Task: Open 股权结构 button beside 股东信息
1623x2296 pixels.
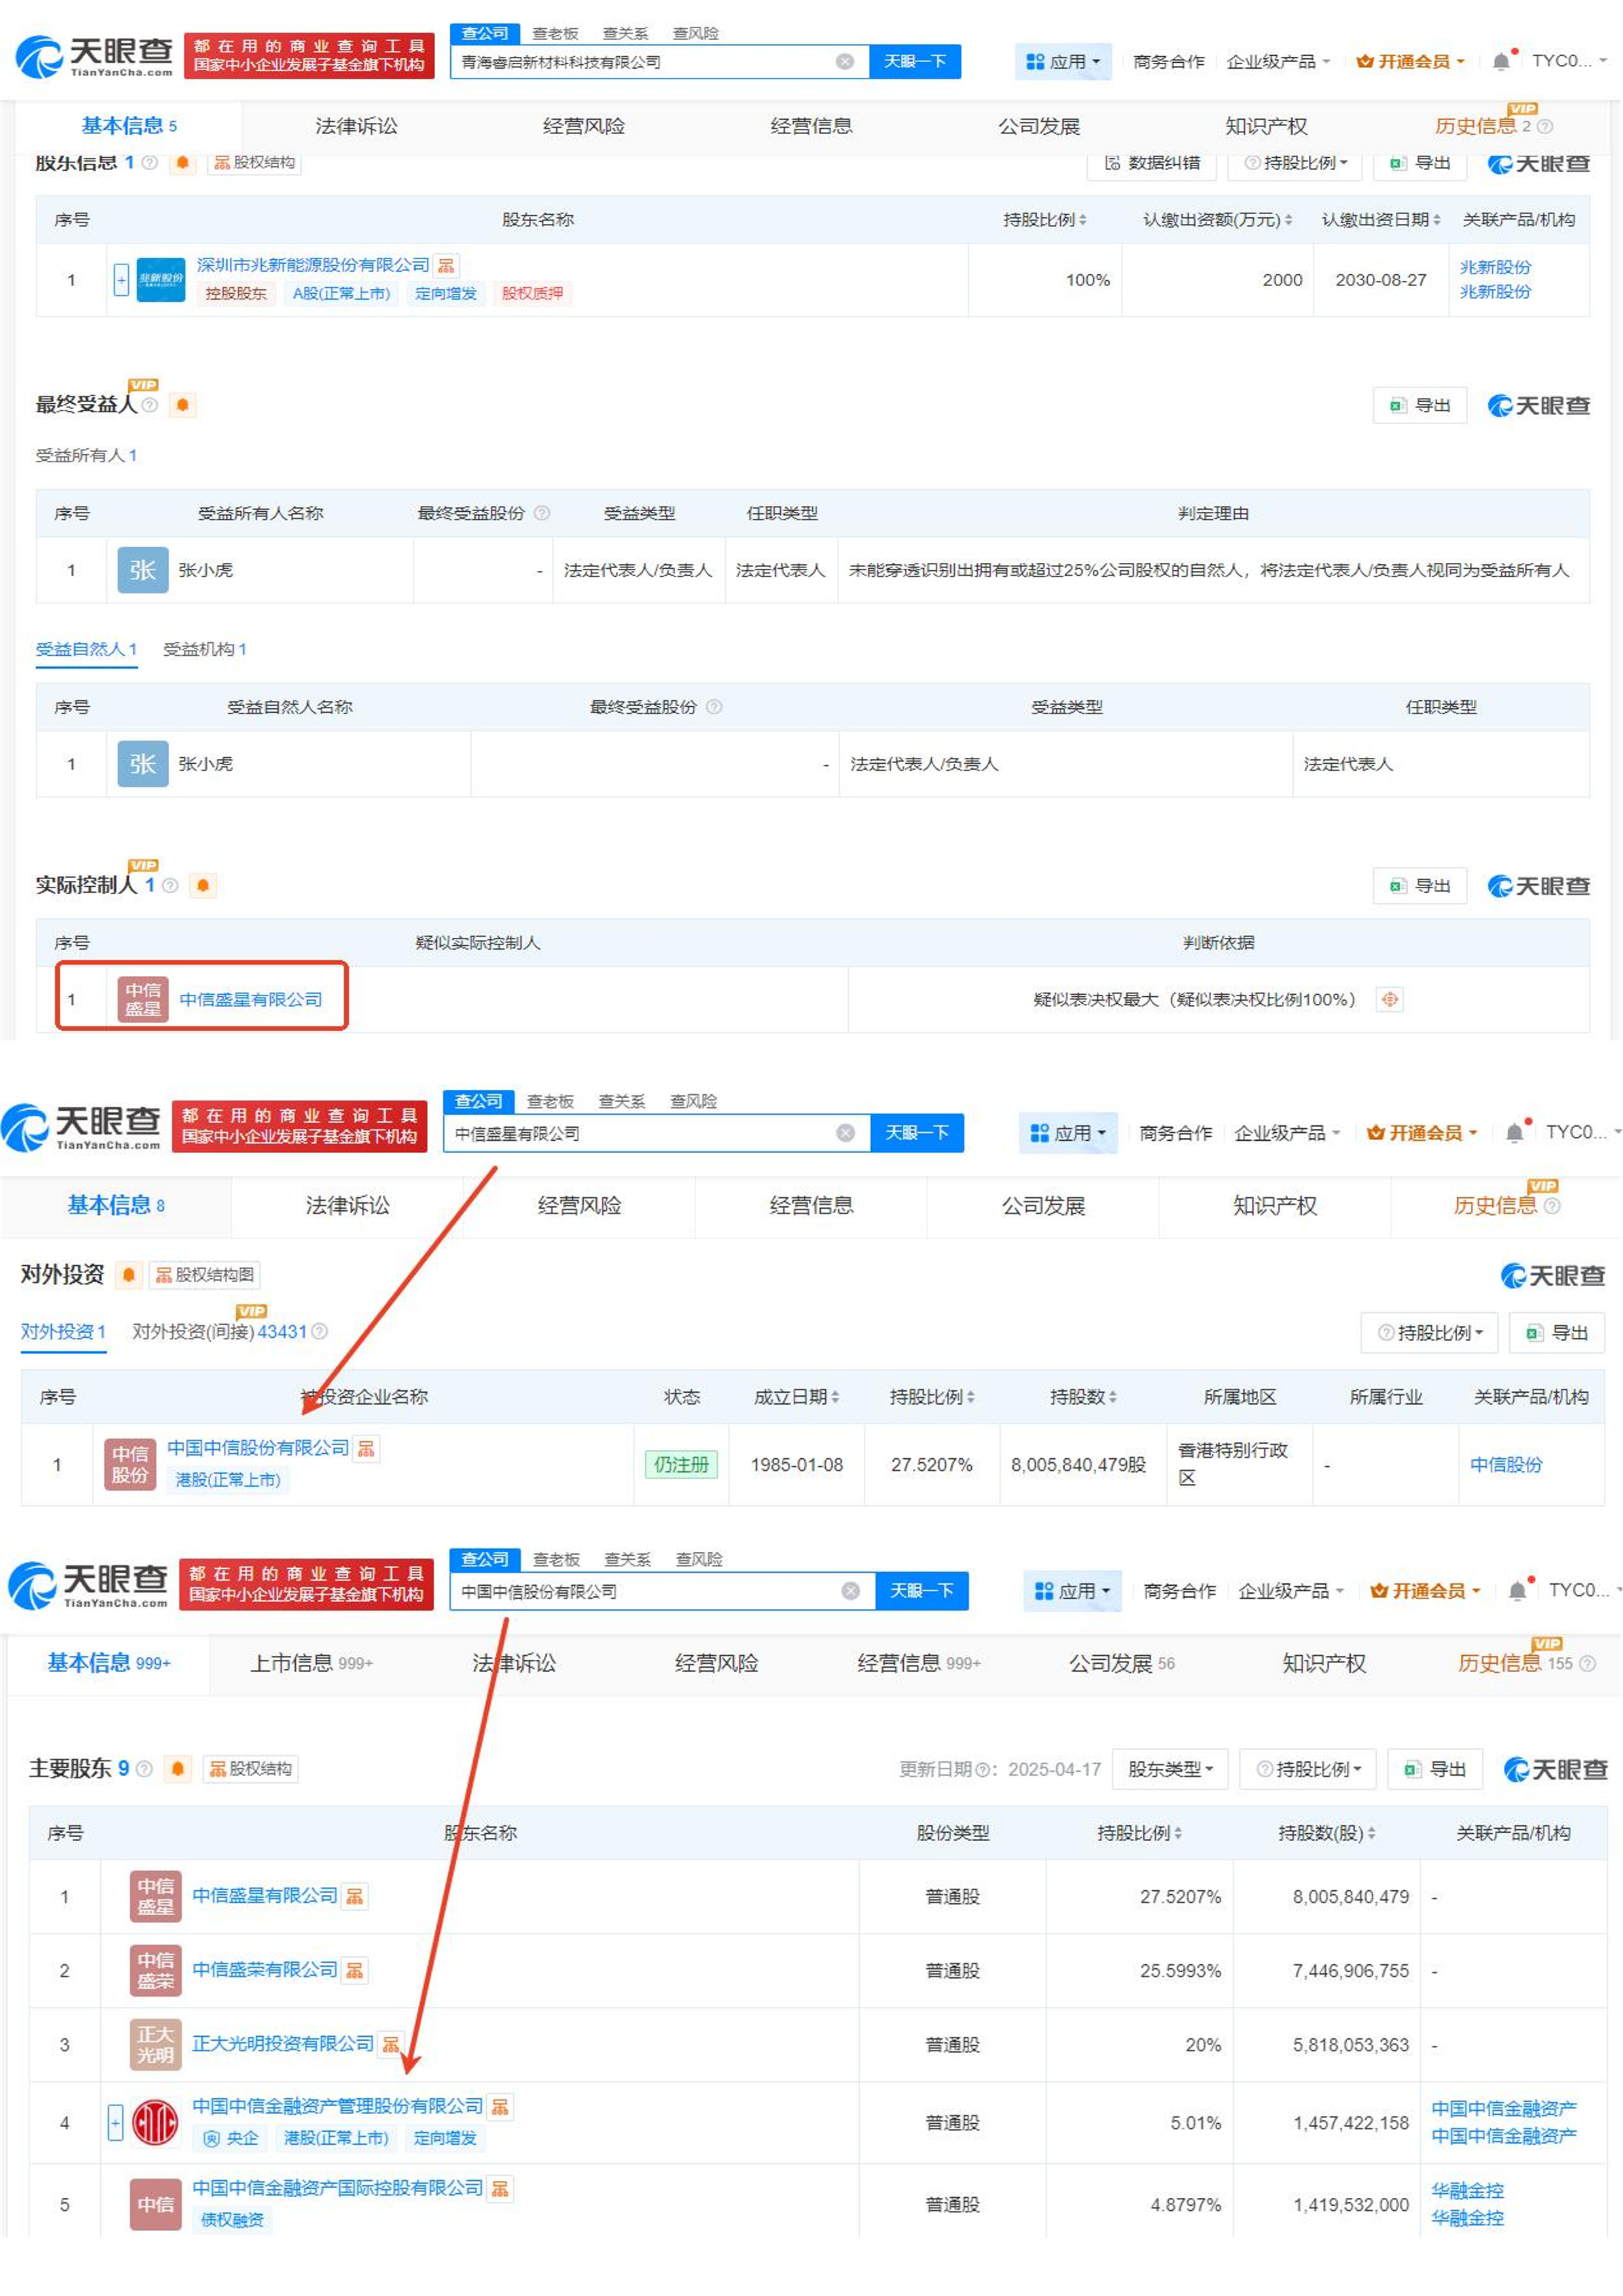Action: [x=254, y=162]
